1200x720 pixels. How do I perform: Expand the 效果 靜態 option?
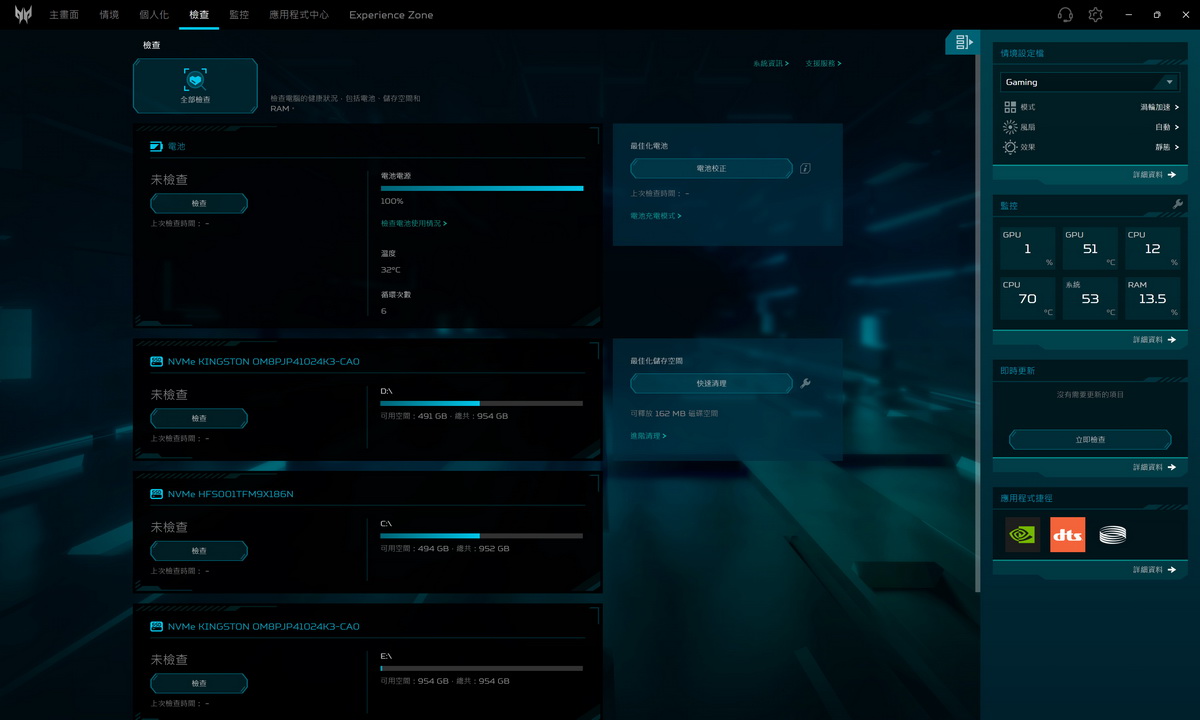[1091, 147]
